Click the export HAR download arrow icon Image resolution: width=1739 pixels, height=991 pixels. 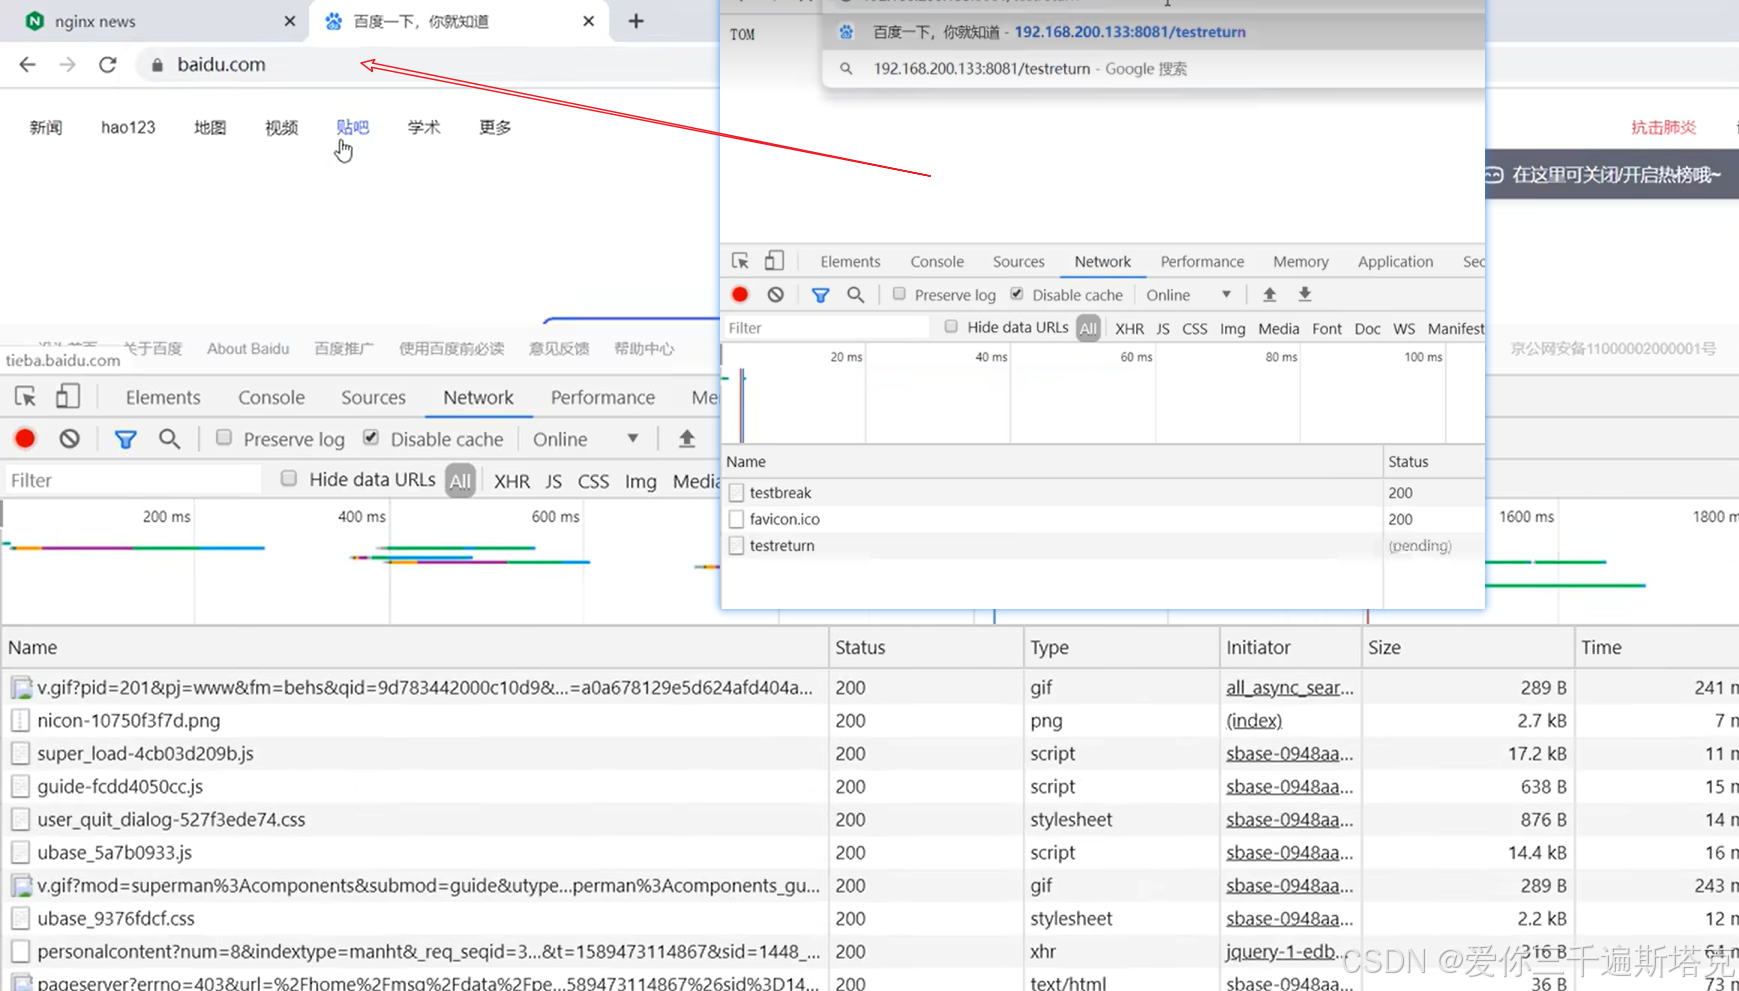click(1303, 294)
